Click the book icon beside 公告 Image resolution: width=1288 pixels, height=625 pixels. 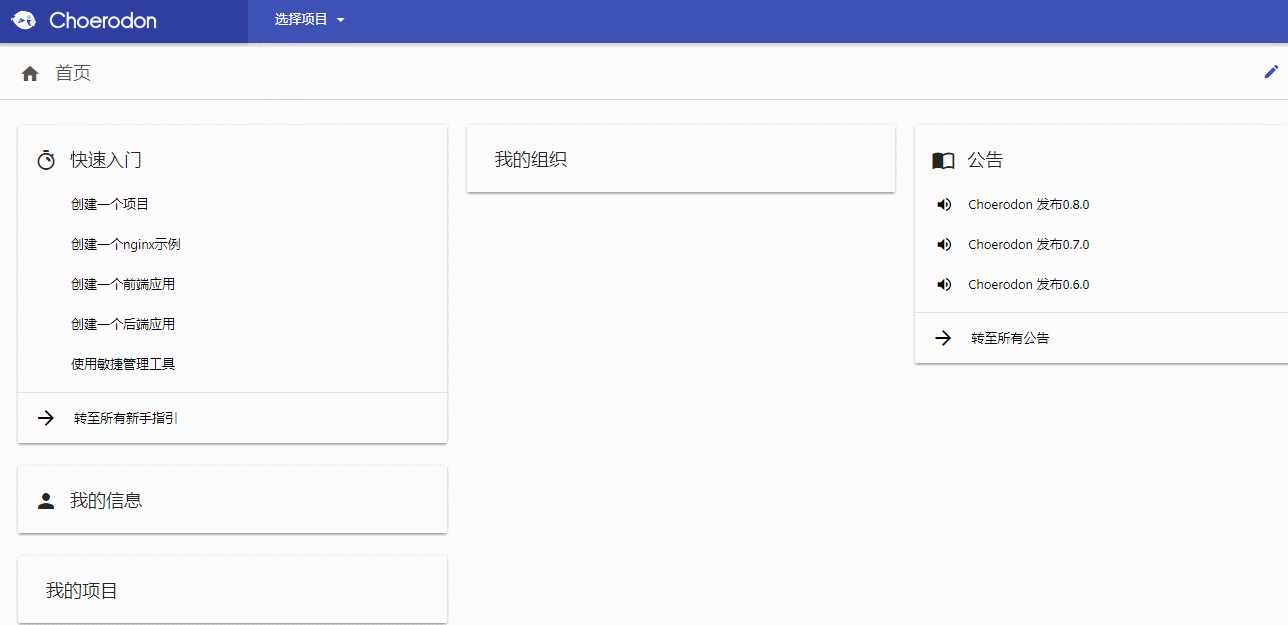point(943,160)
